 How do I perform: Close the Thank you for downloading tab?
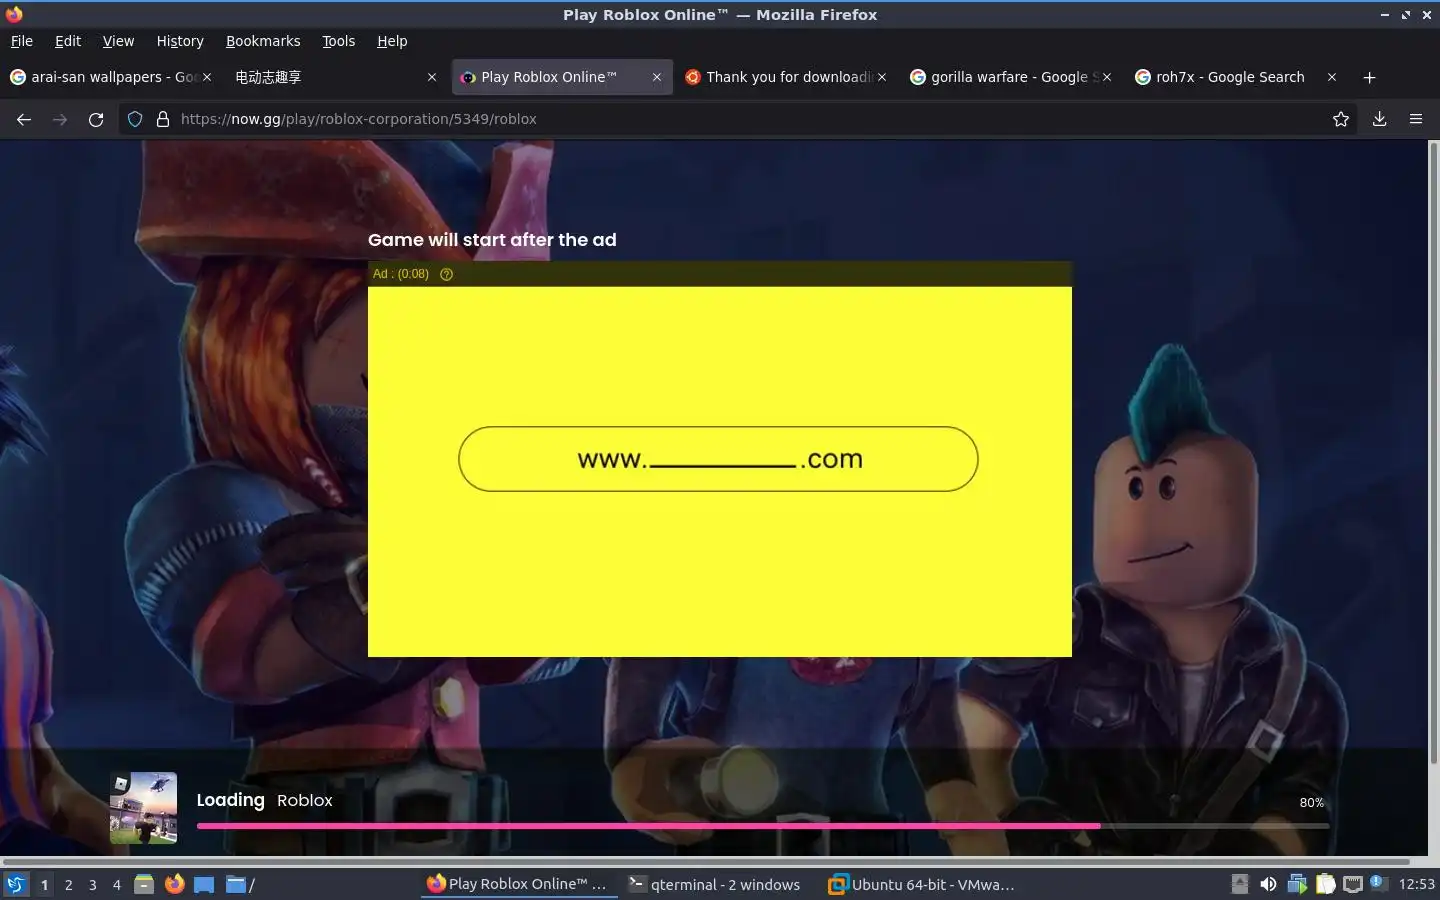point(882,77)
